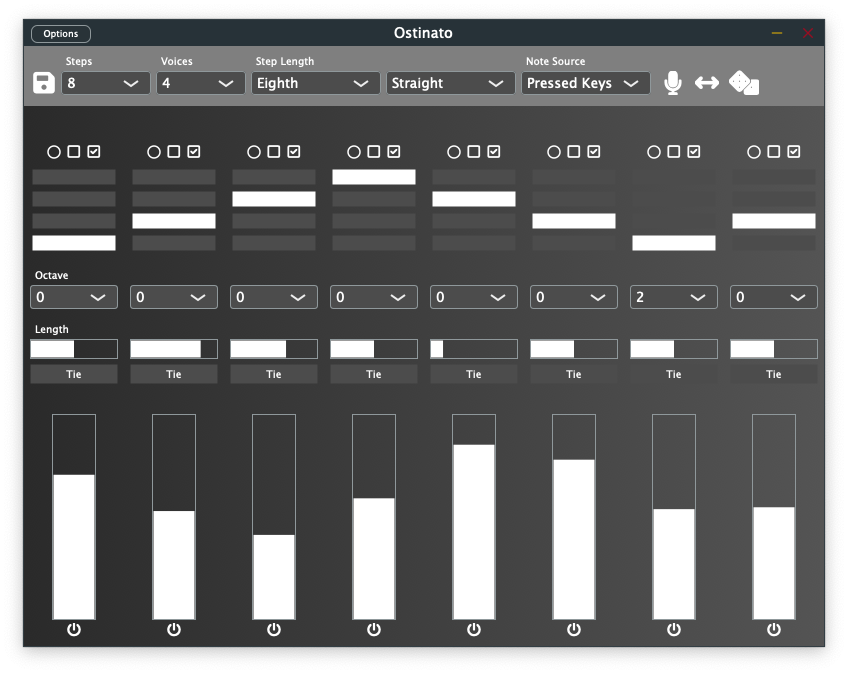The image size is (848, 674).
Task: Adjust the Length slider for step 1
Action: pos(74,349)
